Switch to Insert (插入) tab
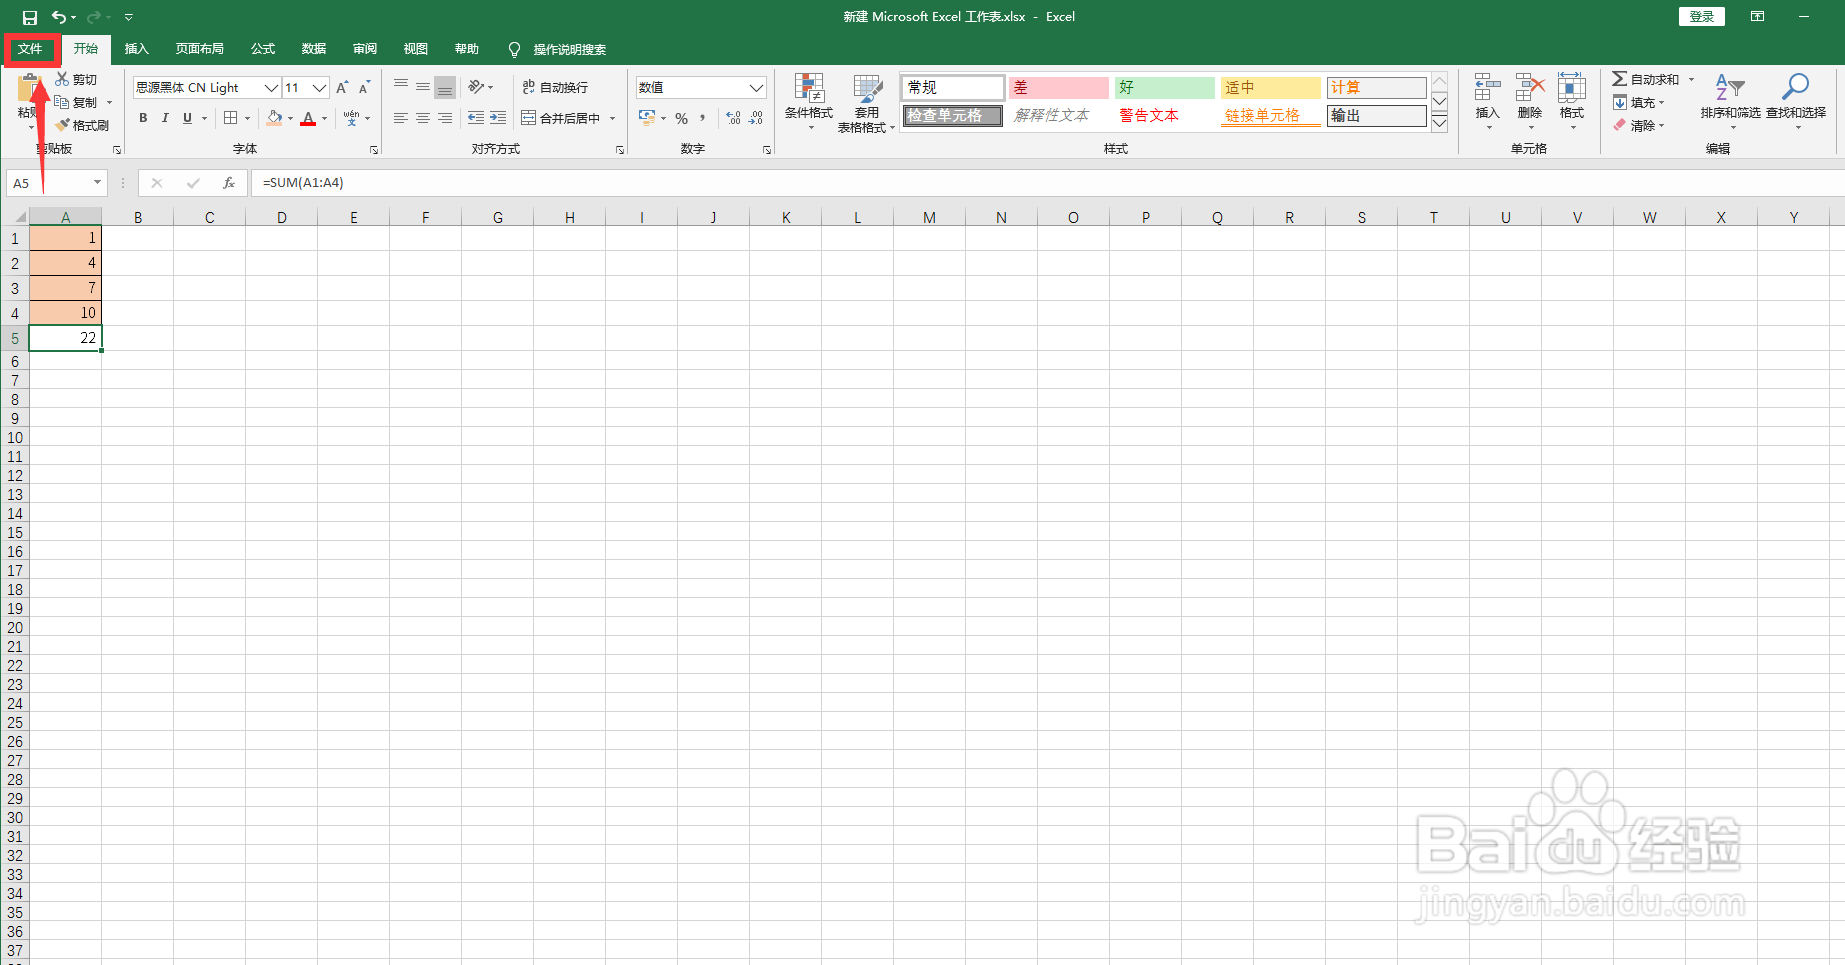Viewport: 1845px width, 965px height. pyautogui.click(x=136, y=49)
